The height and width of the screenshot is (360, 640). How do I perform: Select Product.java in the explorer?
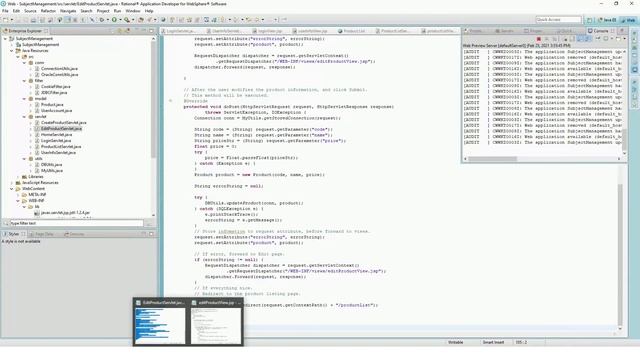52,105
